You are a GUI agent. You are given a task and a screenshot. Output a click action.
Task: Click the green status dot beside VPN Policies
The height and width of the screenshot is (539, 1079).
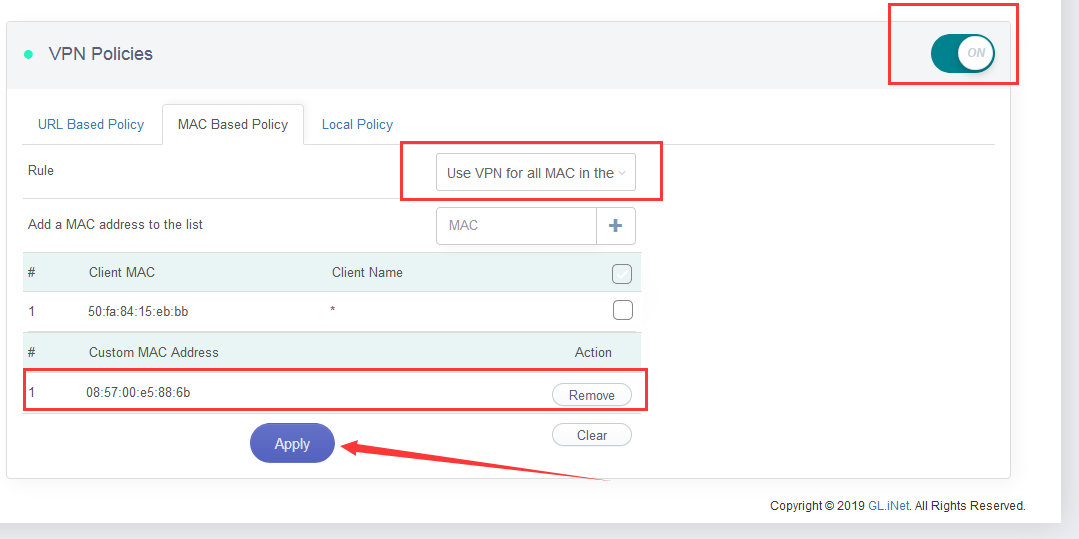[x=28, y=54]
